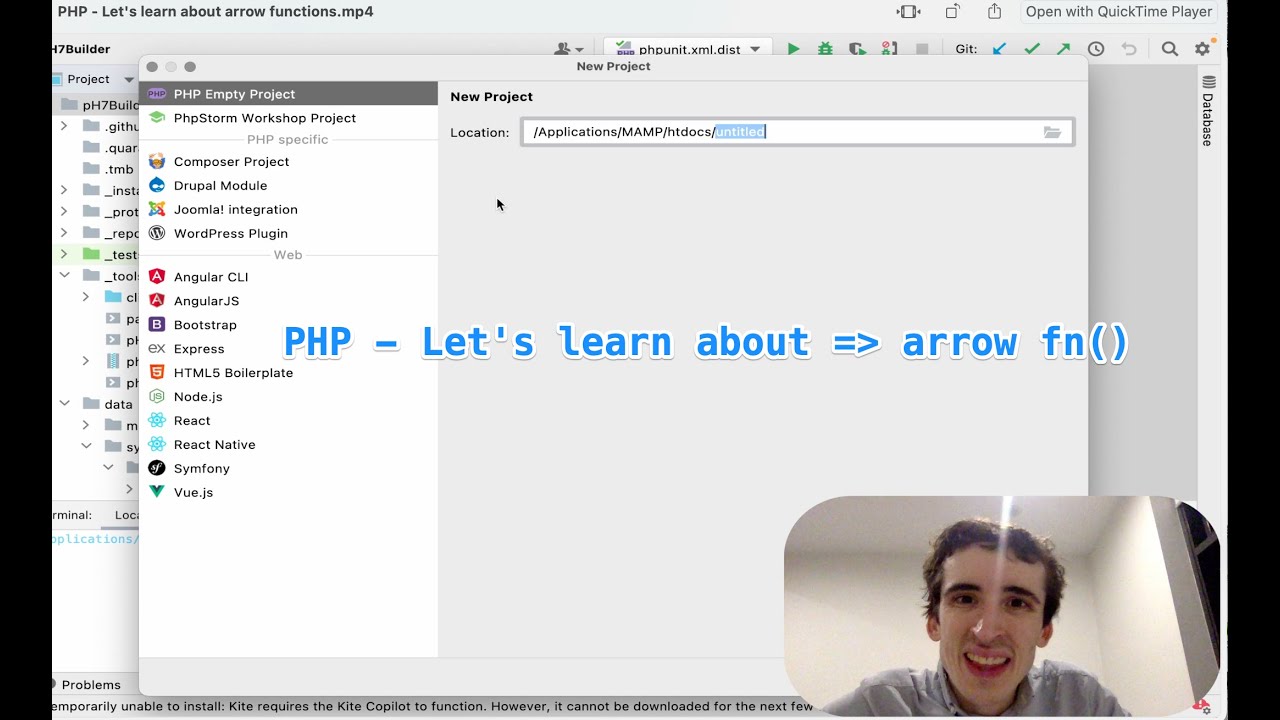
Task: Open the Terminal tool window tab
Action: click(73, 516)
